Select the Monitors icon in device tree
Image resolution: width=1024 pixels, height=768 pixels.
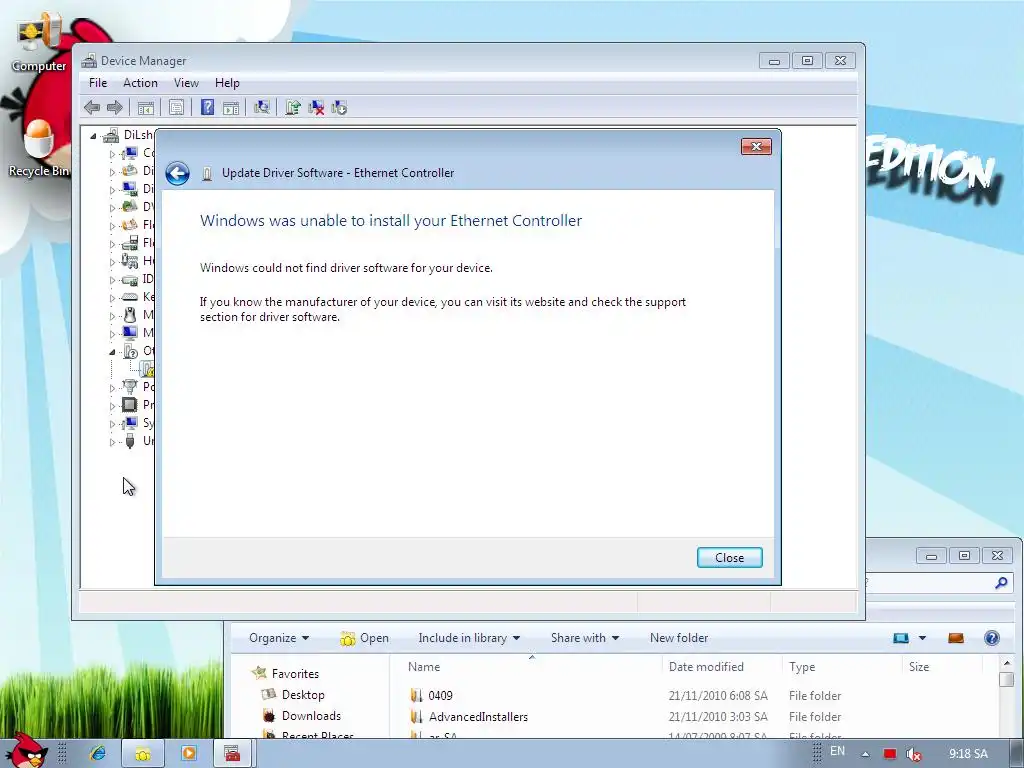coord(130,333)
